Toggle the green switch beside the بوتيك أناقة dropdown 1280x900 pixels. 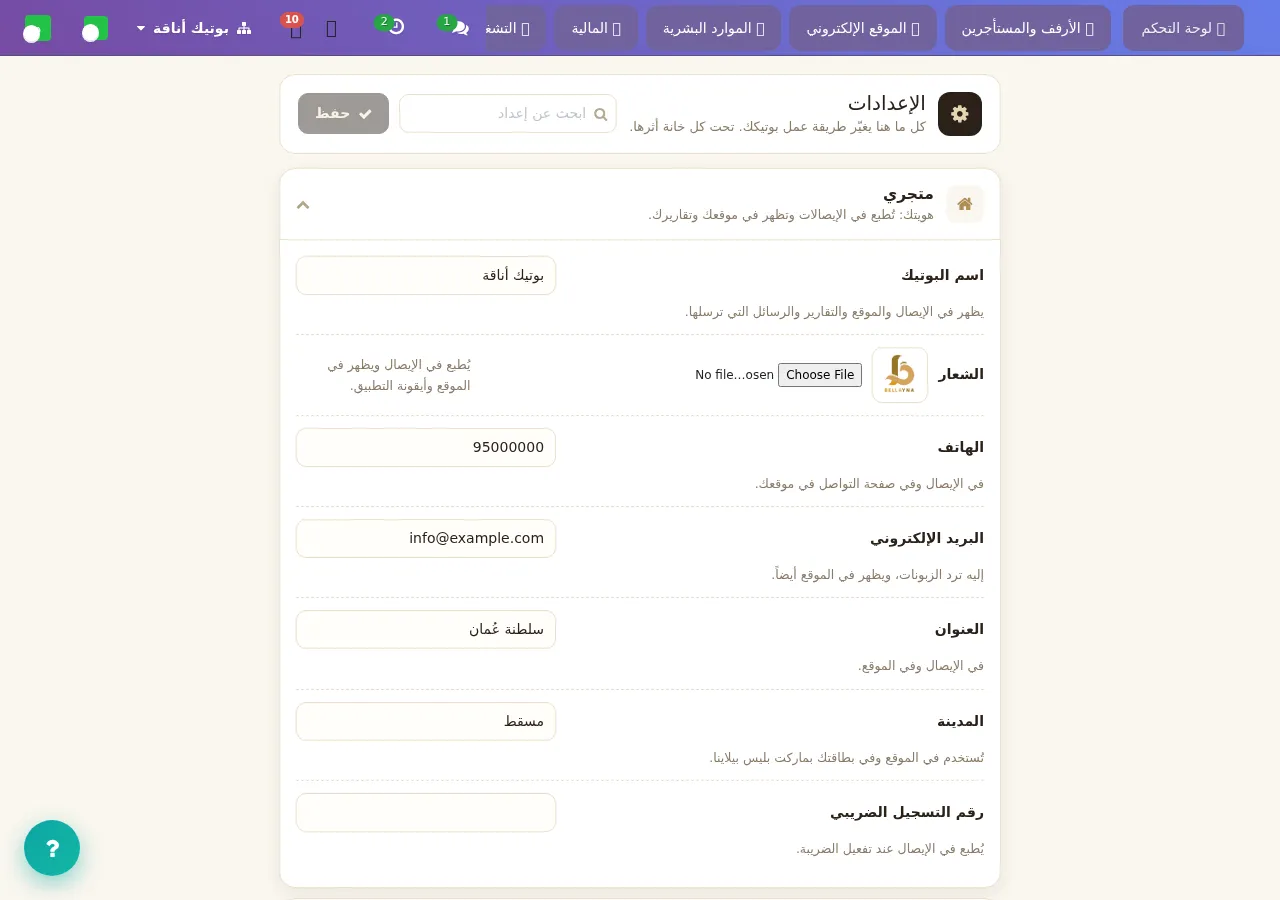point(96,28)
